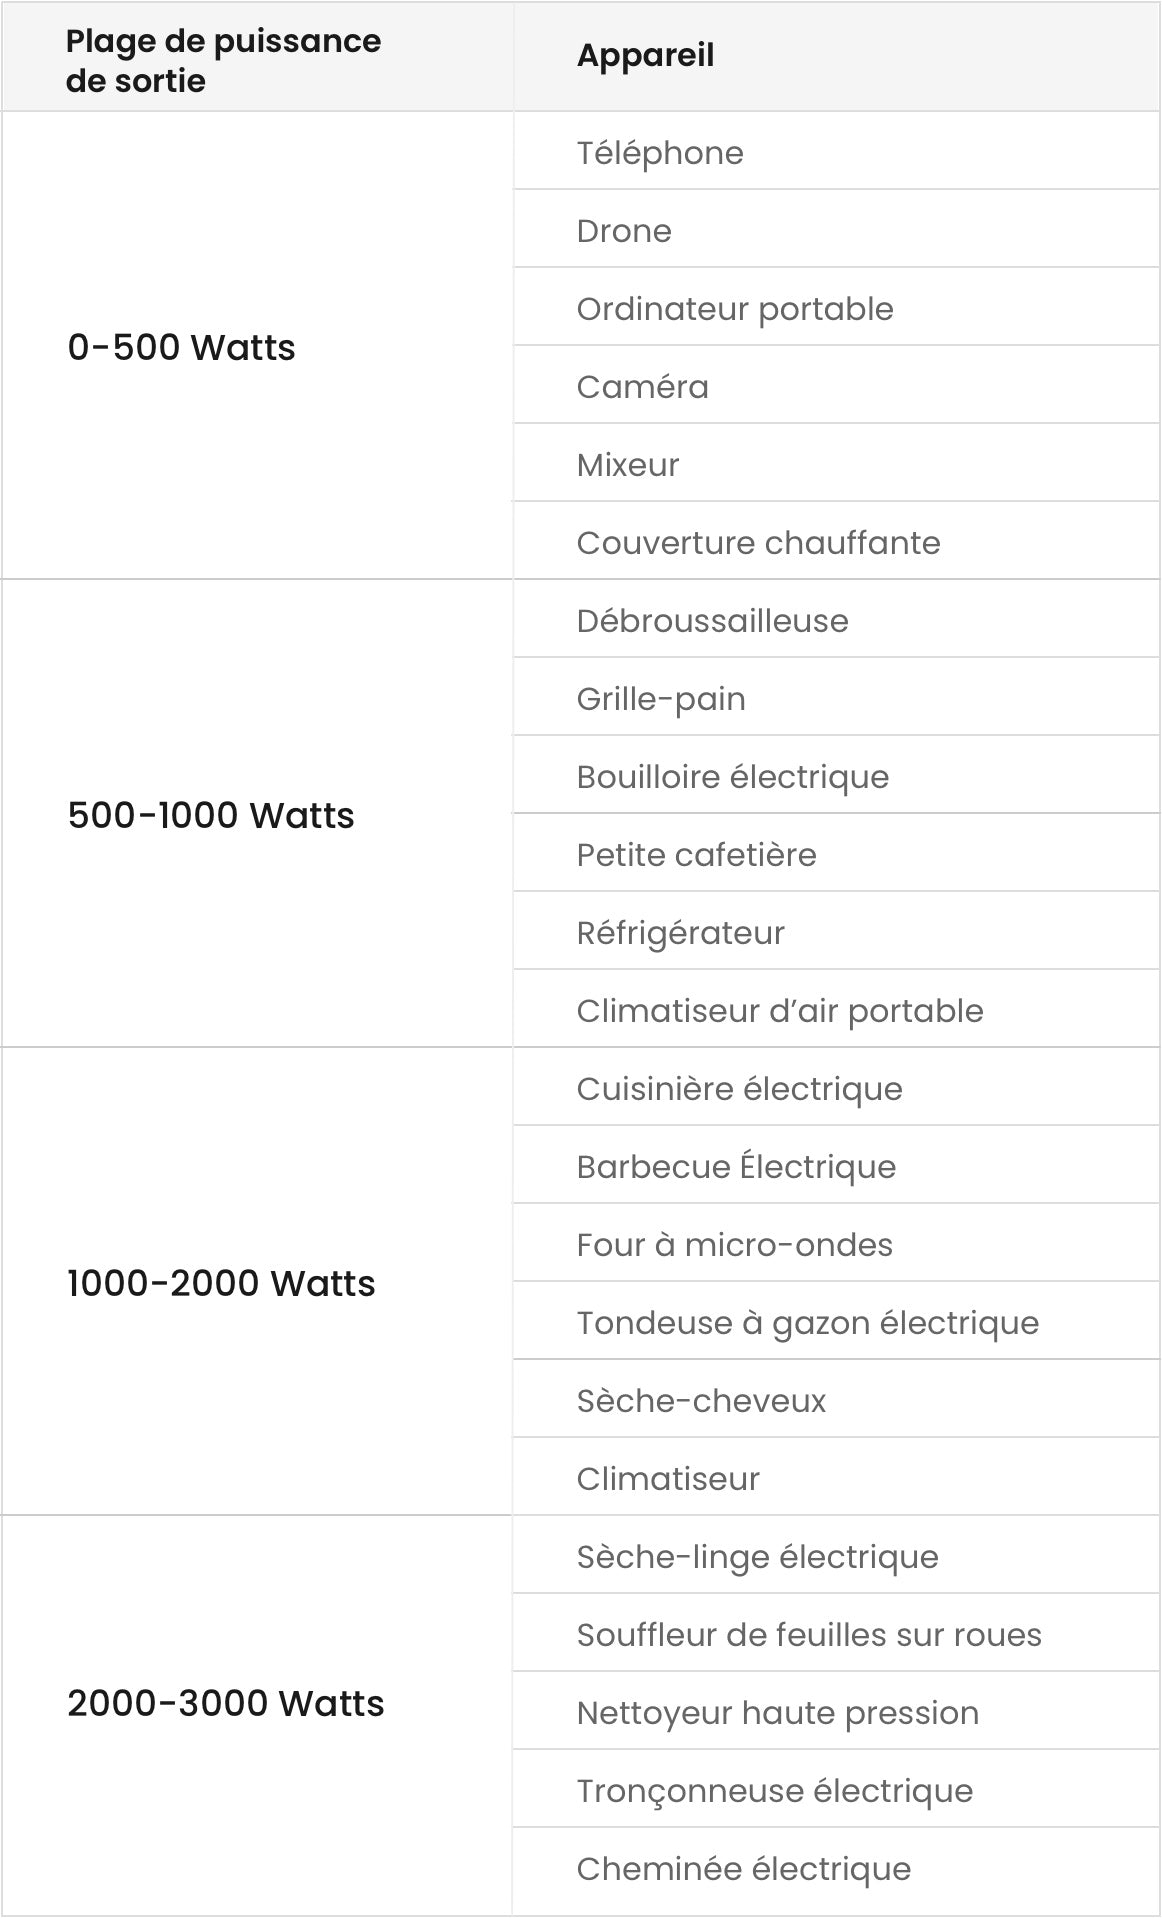Click the 'Sèche-cheveux' row
This screenshot has width=1162, height=1918.
pyautogui.click(x=701, y=1402)
